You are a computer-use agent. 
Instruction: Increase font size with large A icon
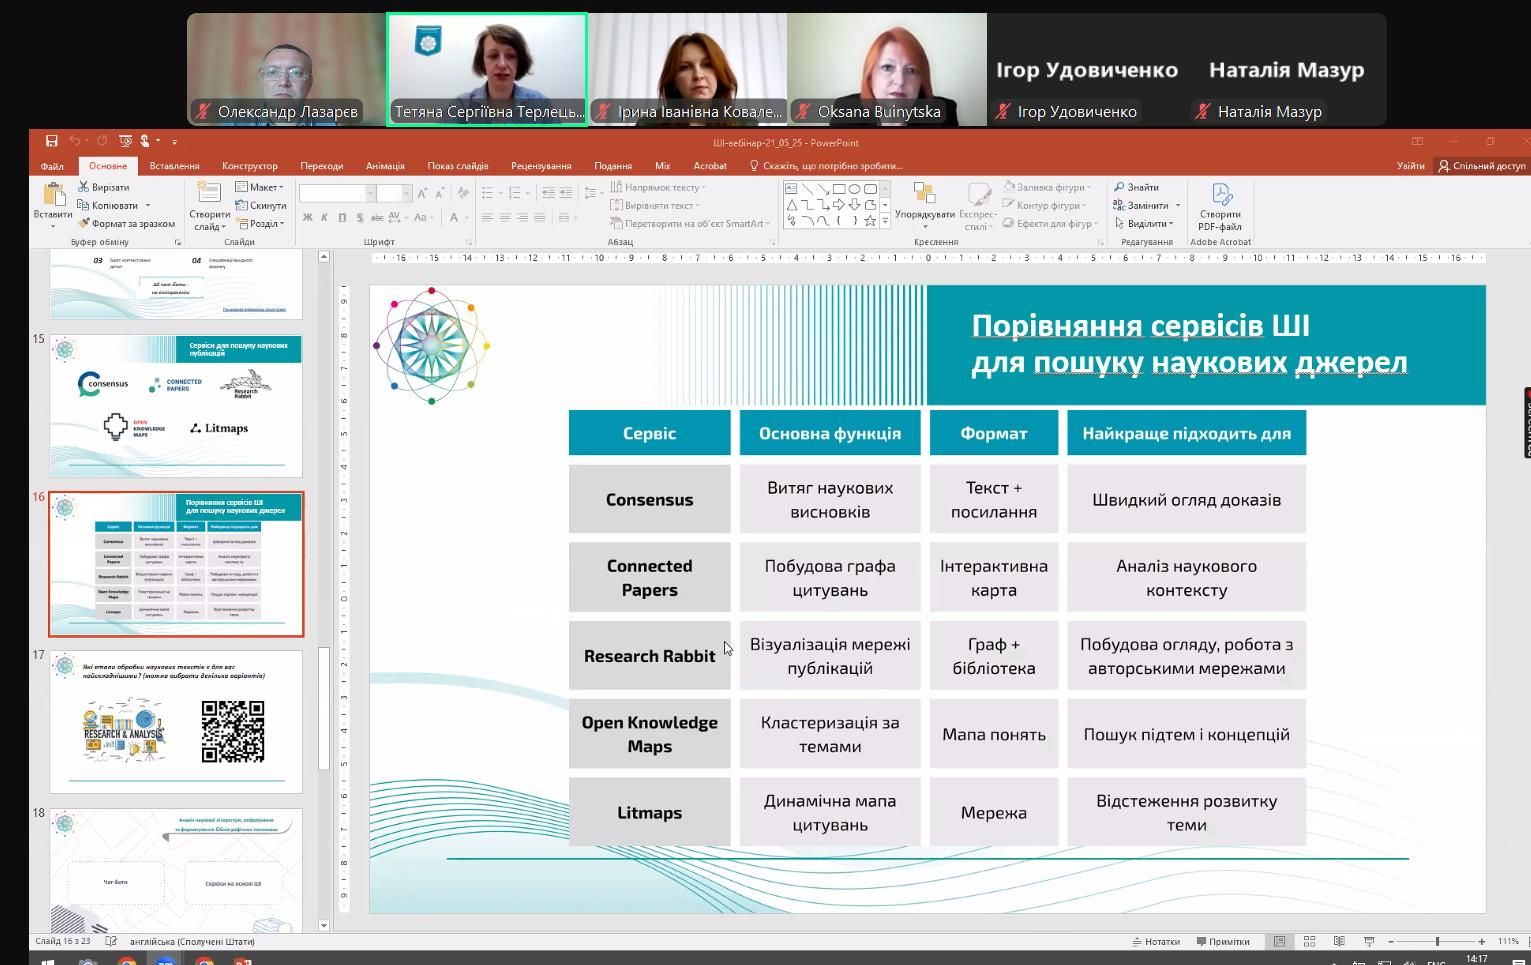tap(422, 193)
